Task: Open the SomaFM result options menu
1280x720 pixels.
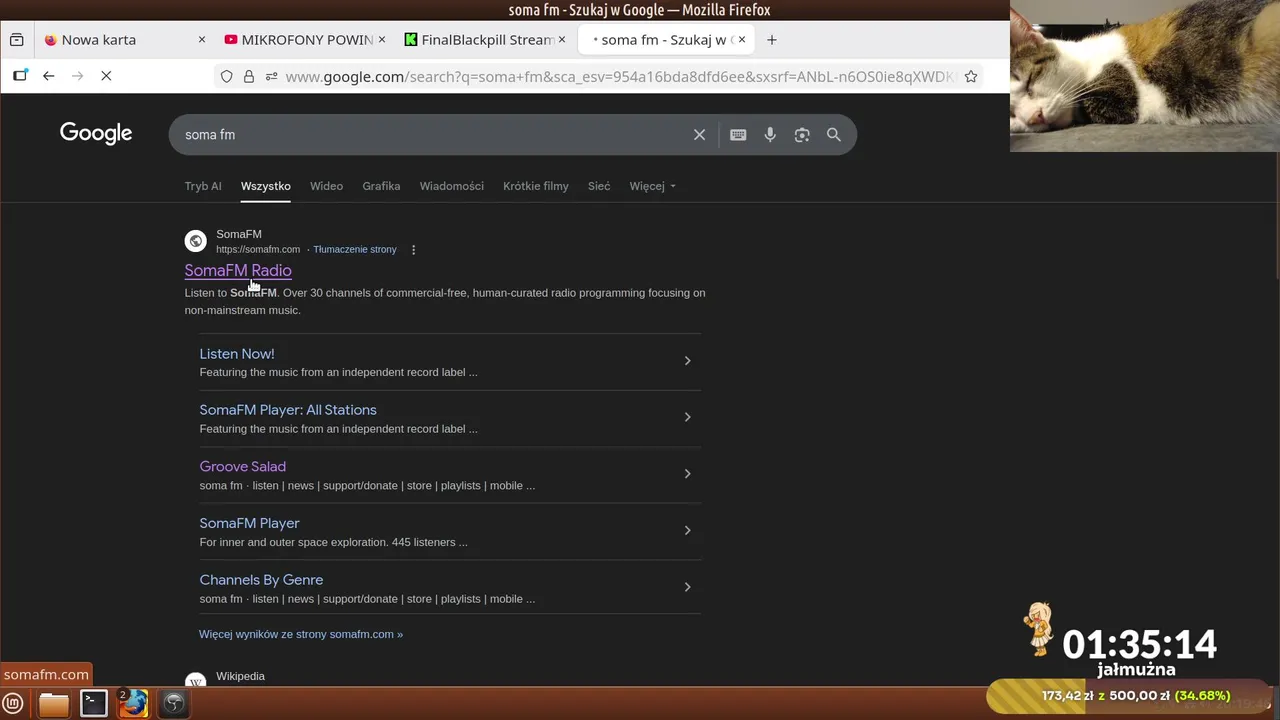Action: point(413,250)
